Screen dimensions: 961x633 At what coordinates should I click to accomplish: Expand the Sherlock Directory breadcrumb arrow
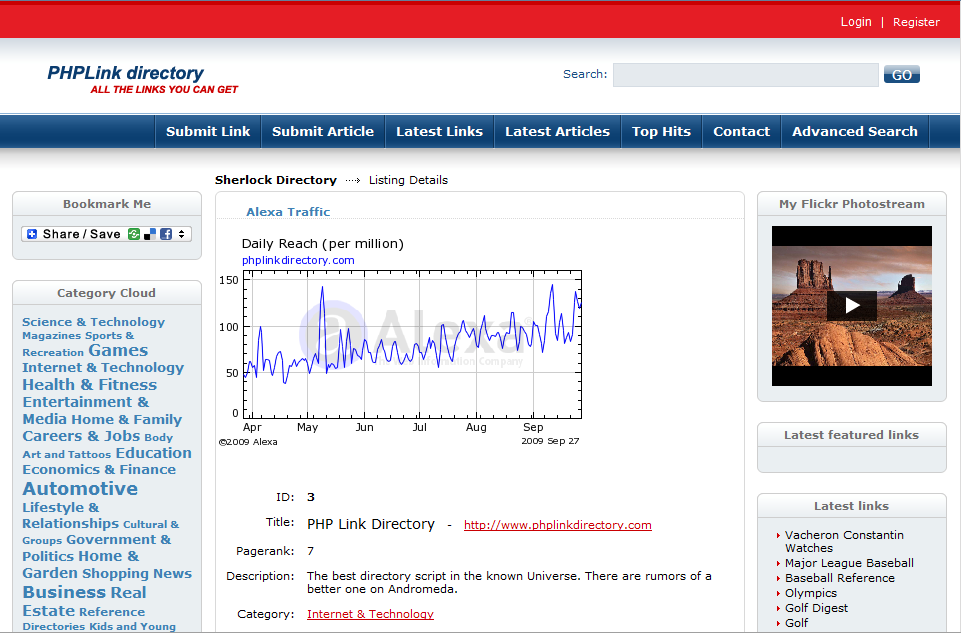click(x=351, y=180)
